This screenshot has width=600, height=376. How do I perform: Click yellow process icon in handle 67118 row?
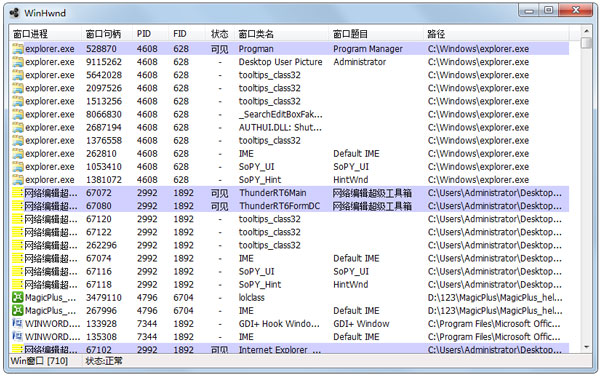coord(18,285)
